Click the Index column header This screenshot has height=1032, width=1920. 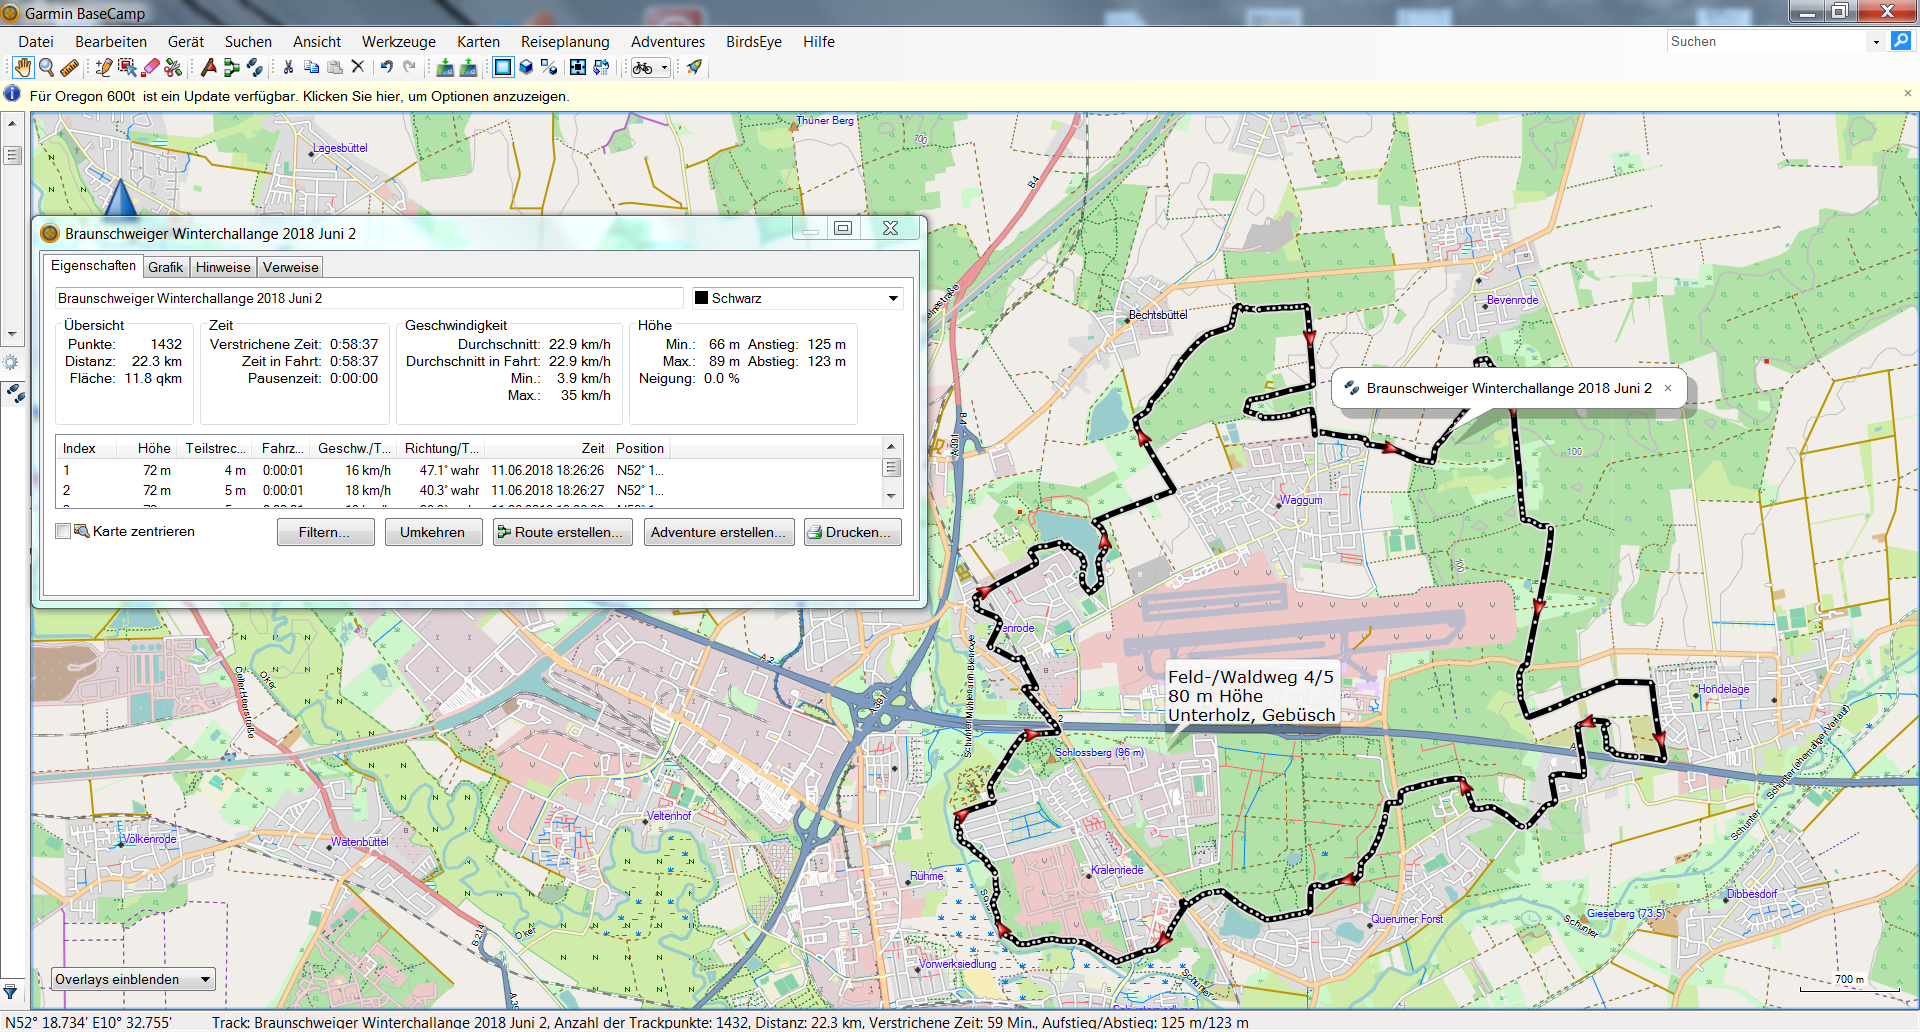click(85, 448)
